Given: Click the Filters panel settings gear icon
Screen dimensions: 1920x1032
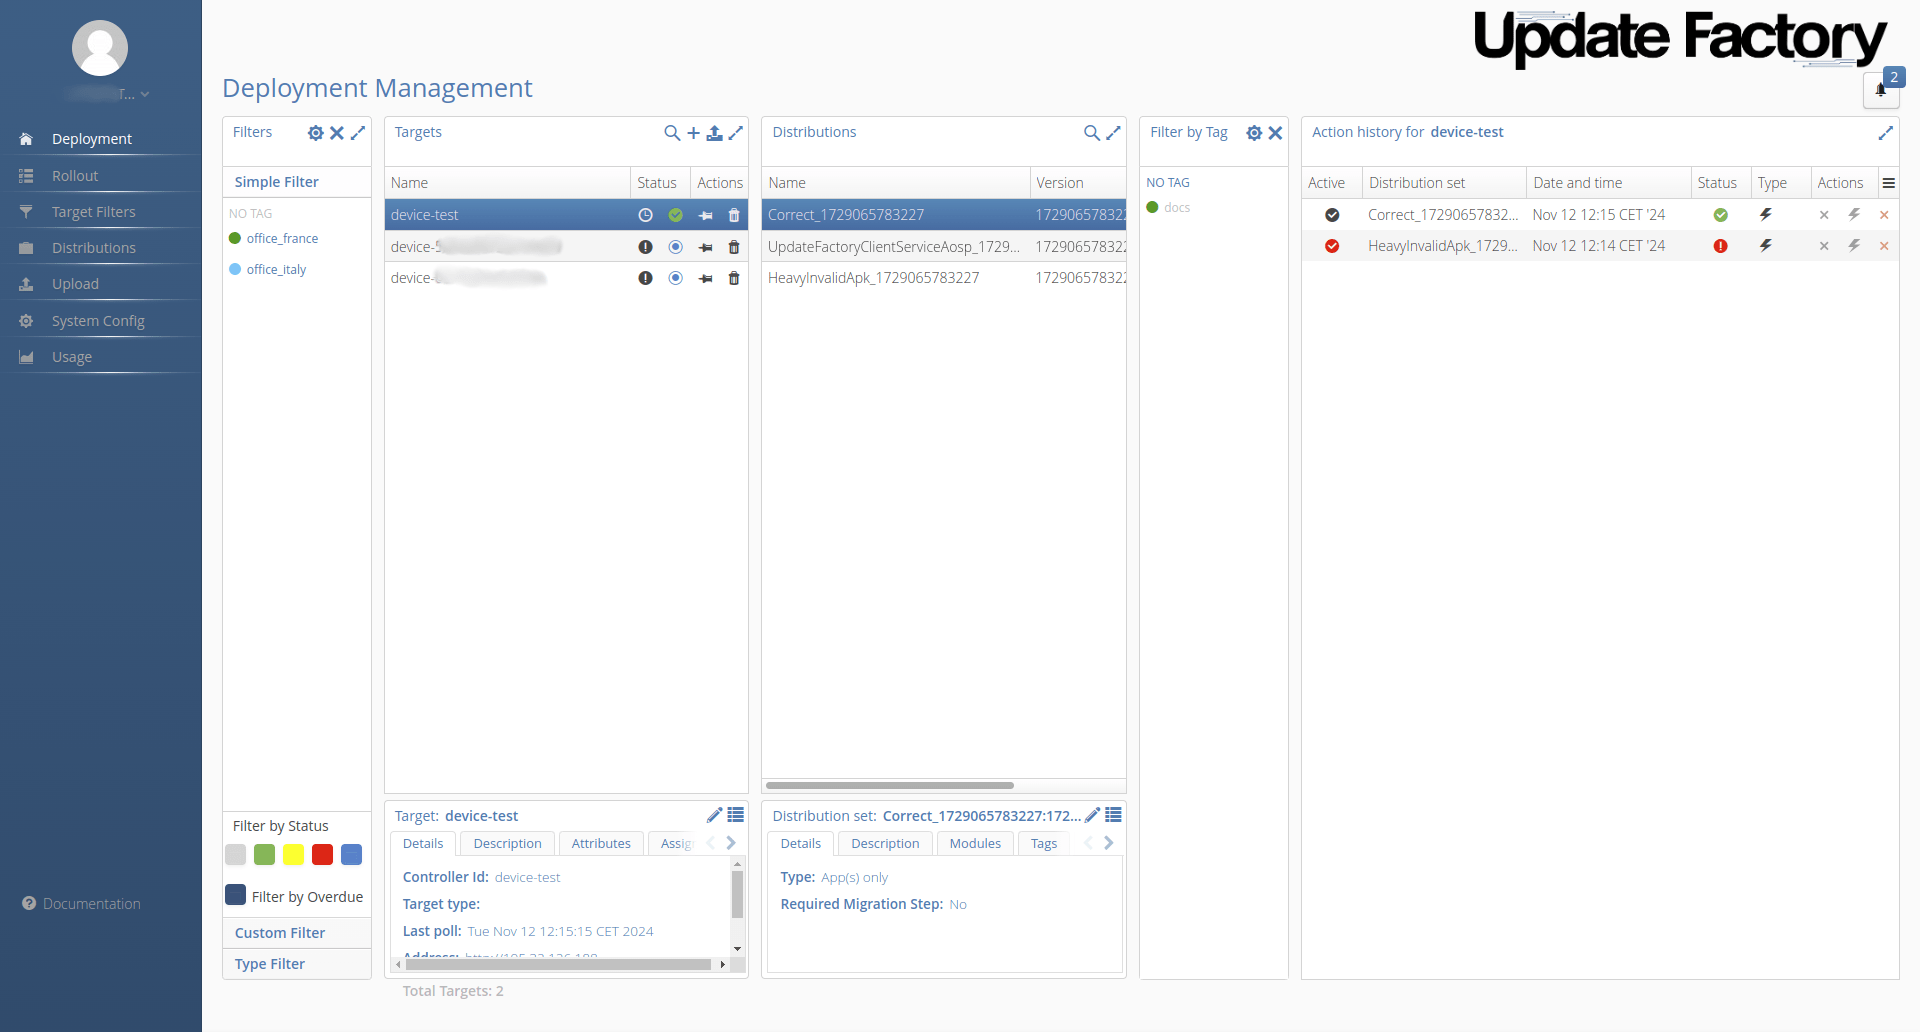Looking at the screenshot, I should [316, 133].
